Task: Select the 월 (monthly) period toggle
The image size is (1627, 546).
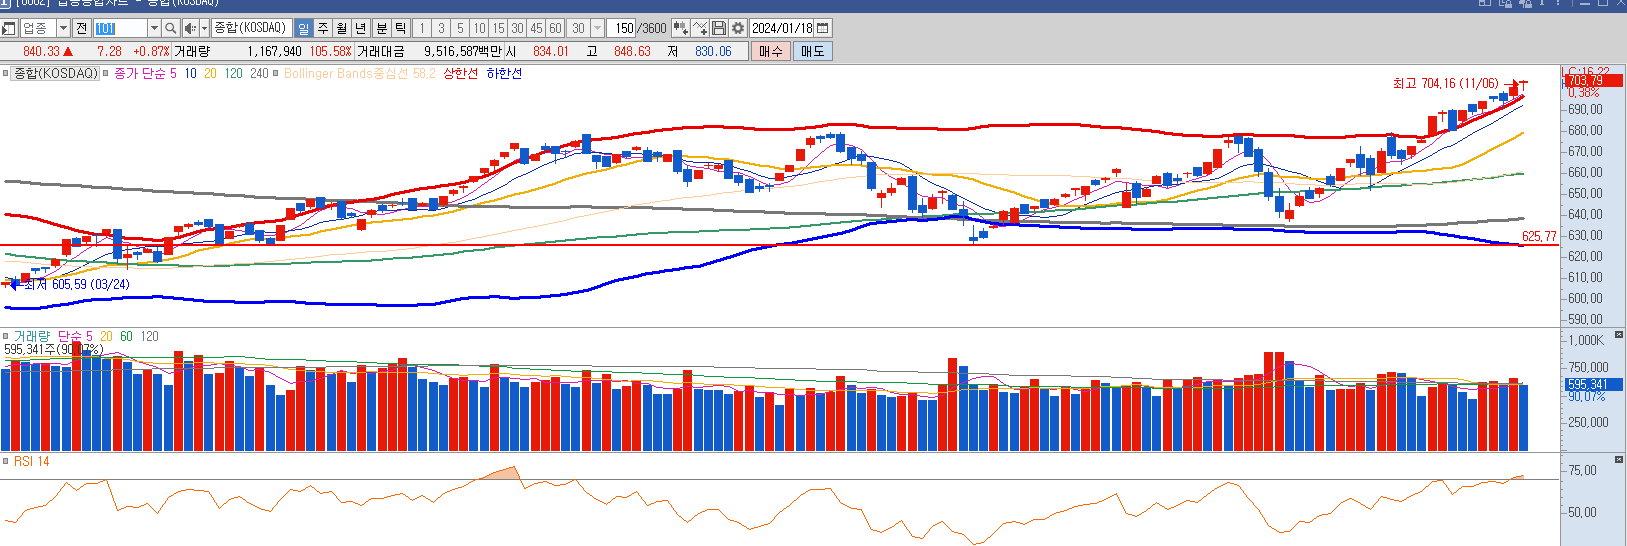Action: (x=341, y=28)
